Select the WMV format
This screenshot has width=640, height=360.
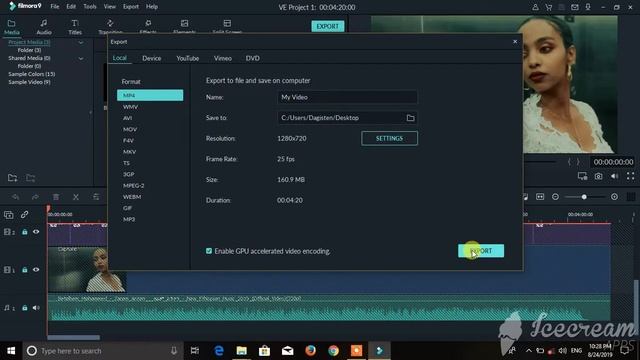click(x=131, y=107)
